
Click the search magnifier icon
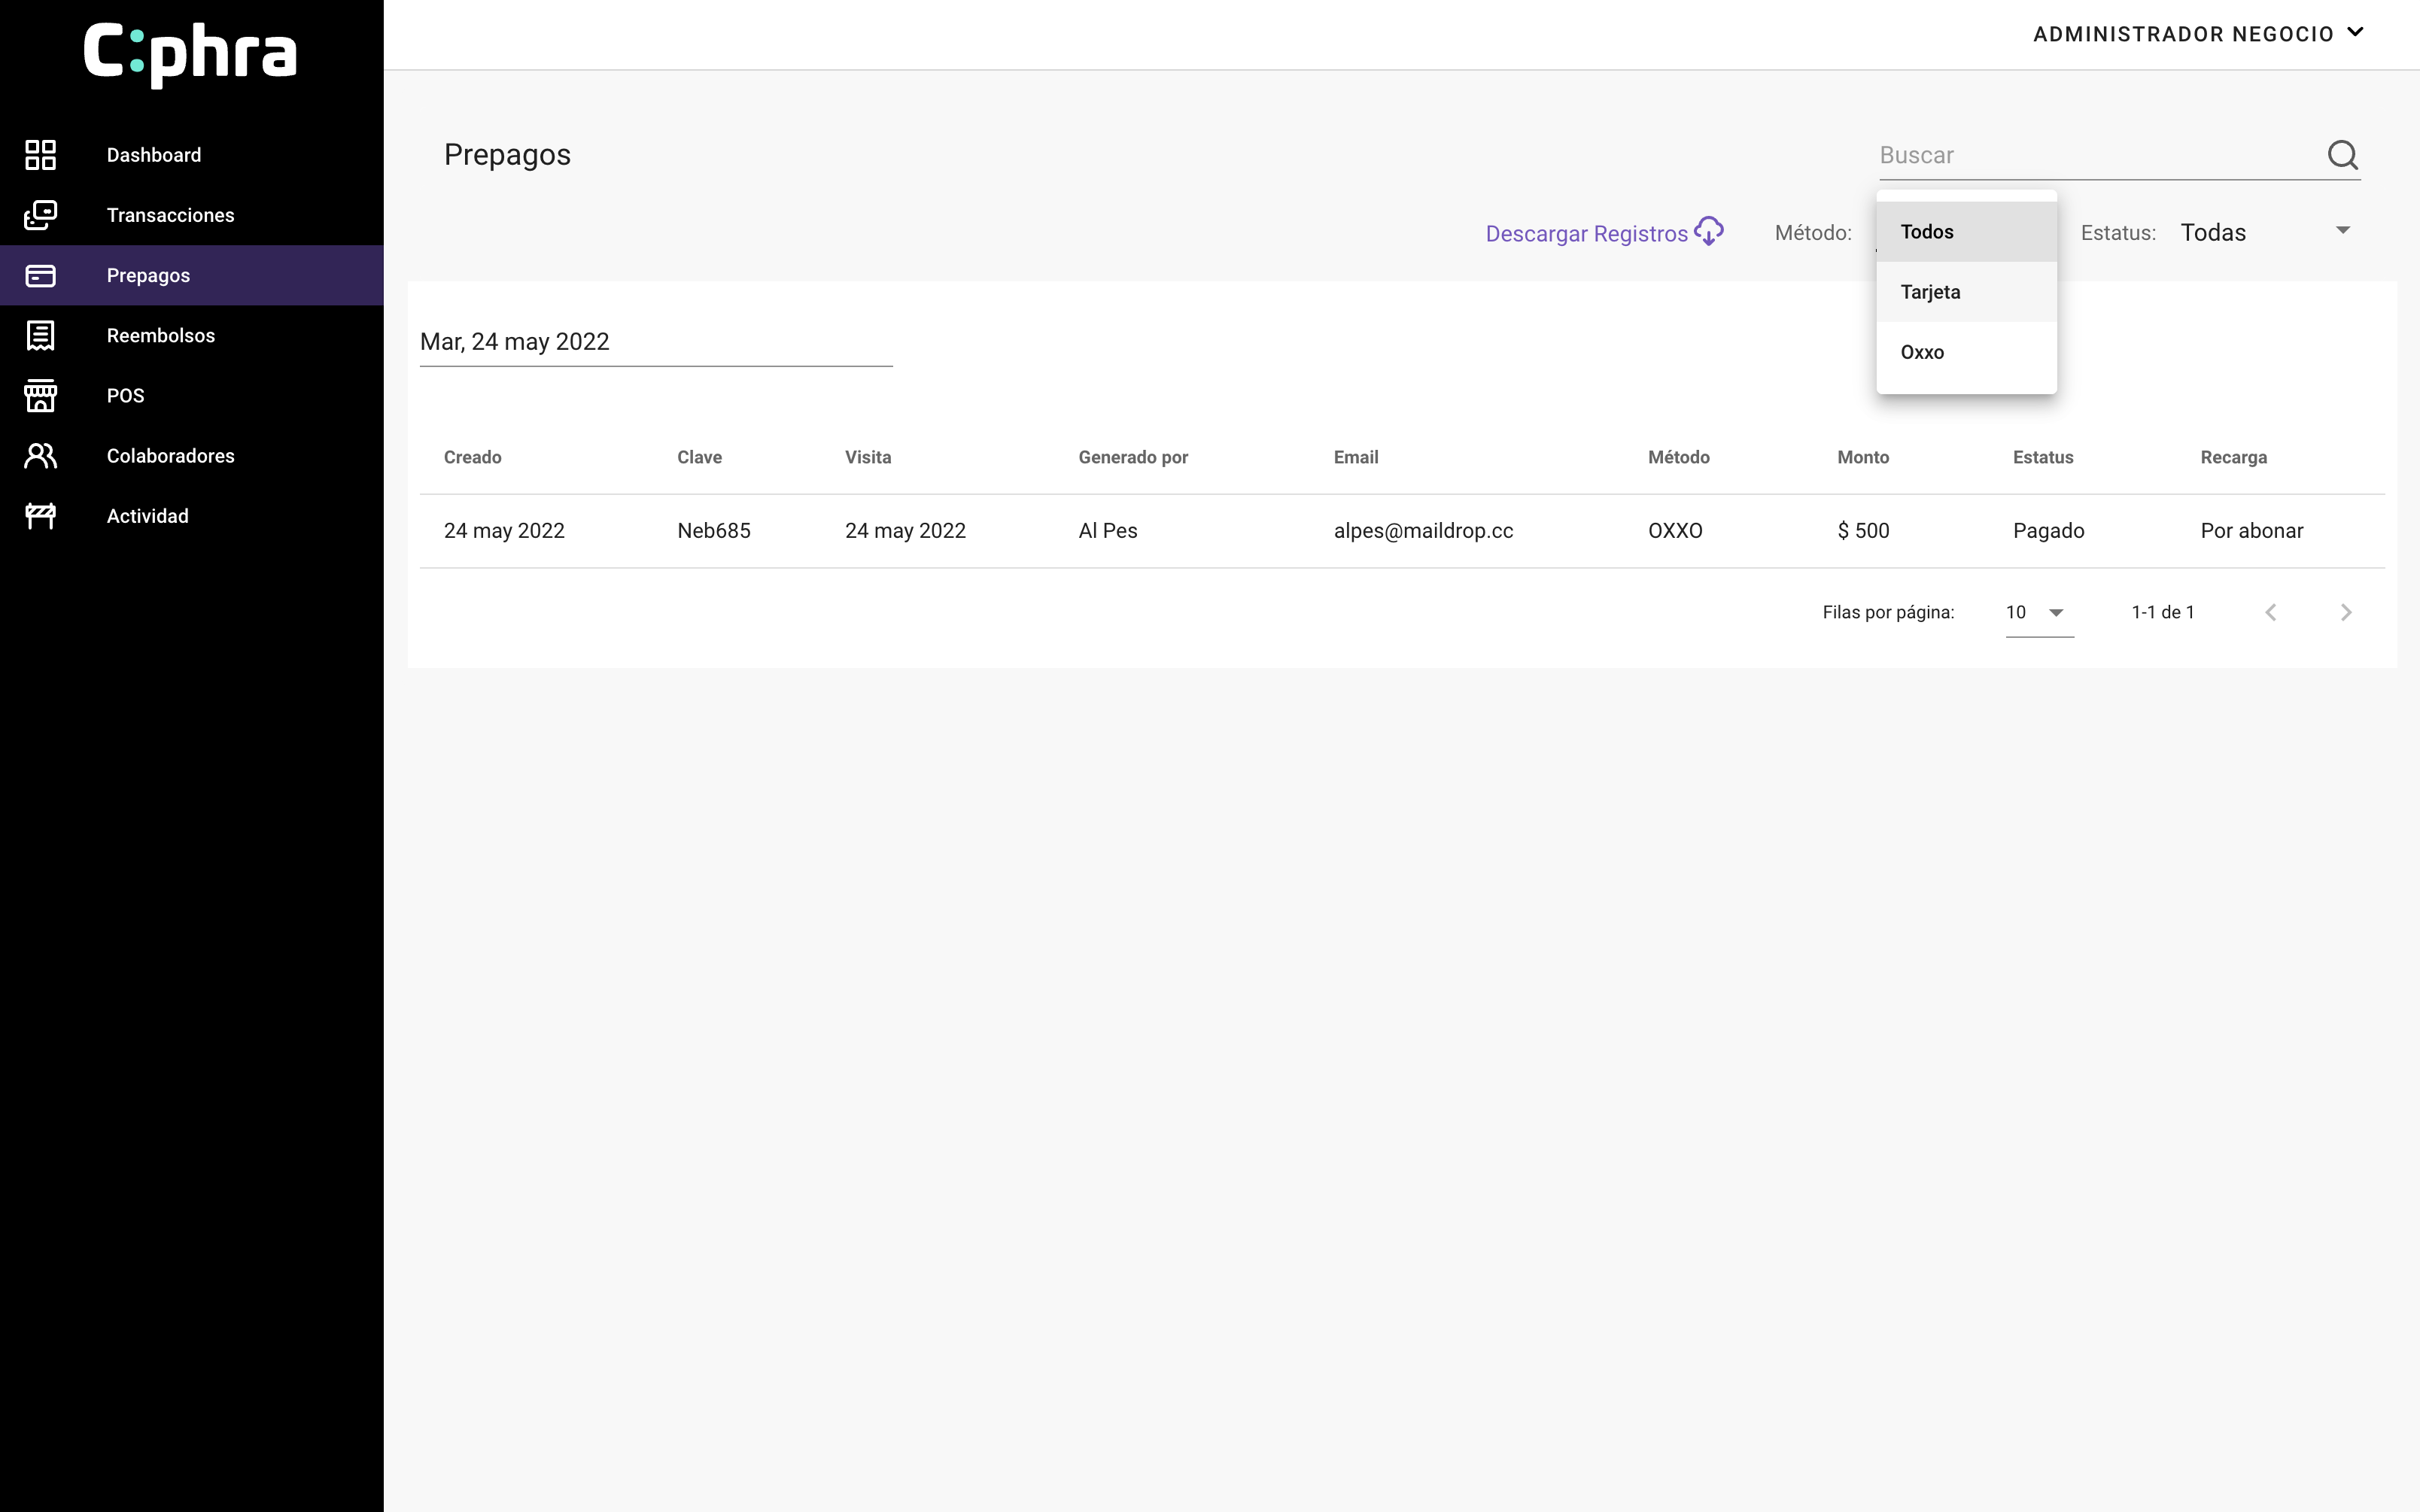pyautogui.click(x=2342, y=155)
